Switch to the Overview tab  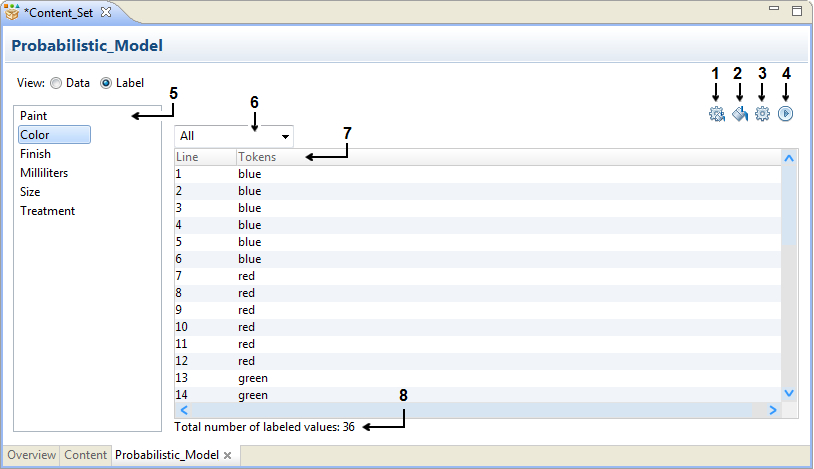coord(32,455)
